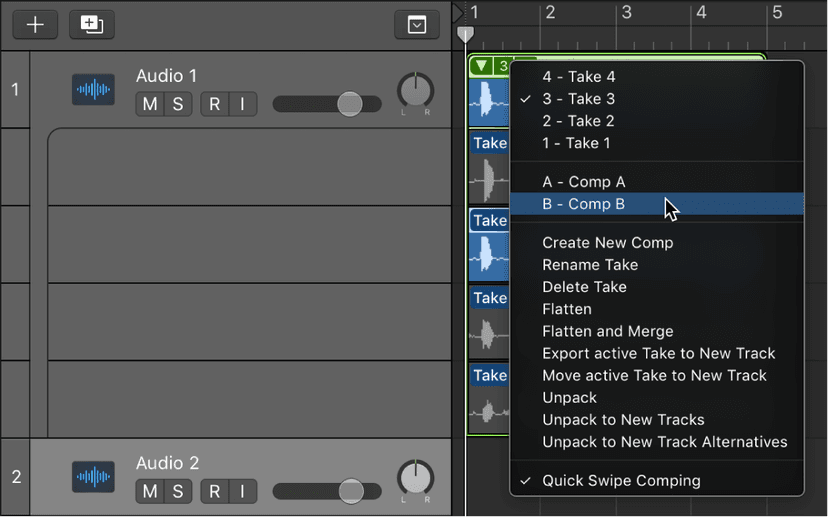Viewport: 828px width, 518px height.
Task: Select 4 - Take 4 in menu
Action: (657, 77)
